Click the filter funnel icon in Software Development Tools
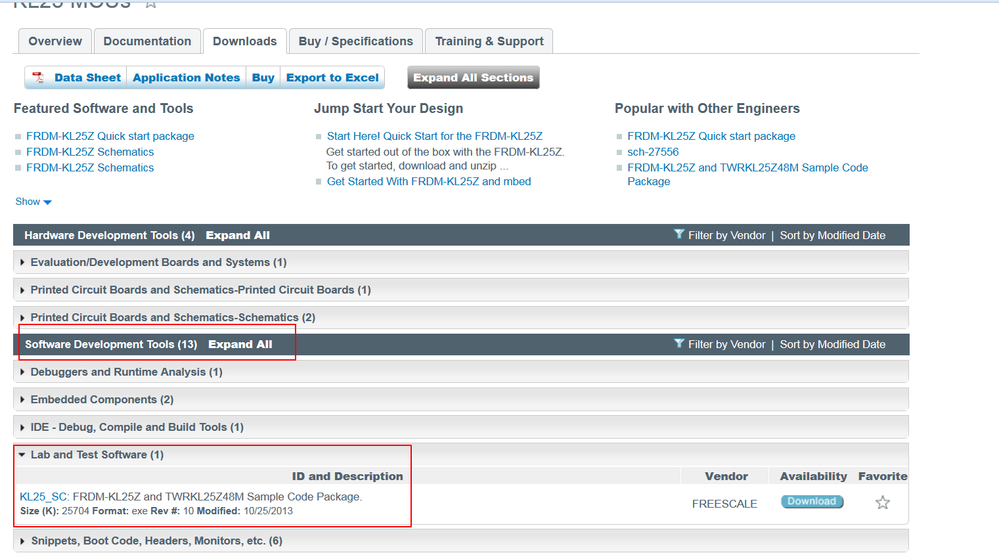Image resolution: width=999 pixels, height=553 pixels. (679, 344)
